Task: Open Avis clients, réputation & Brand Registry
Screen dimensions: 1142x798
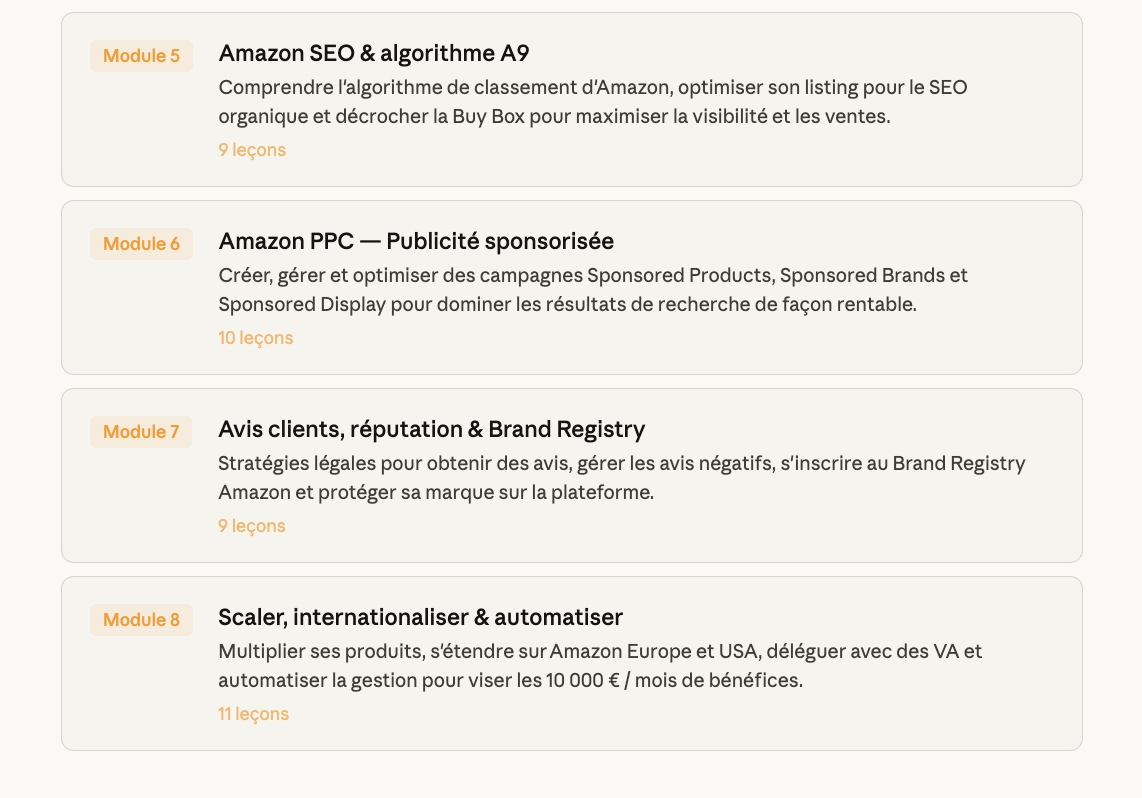Action: point(431,429)
